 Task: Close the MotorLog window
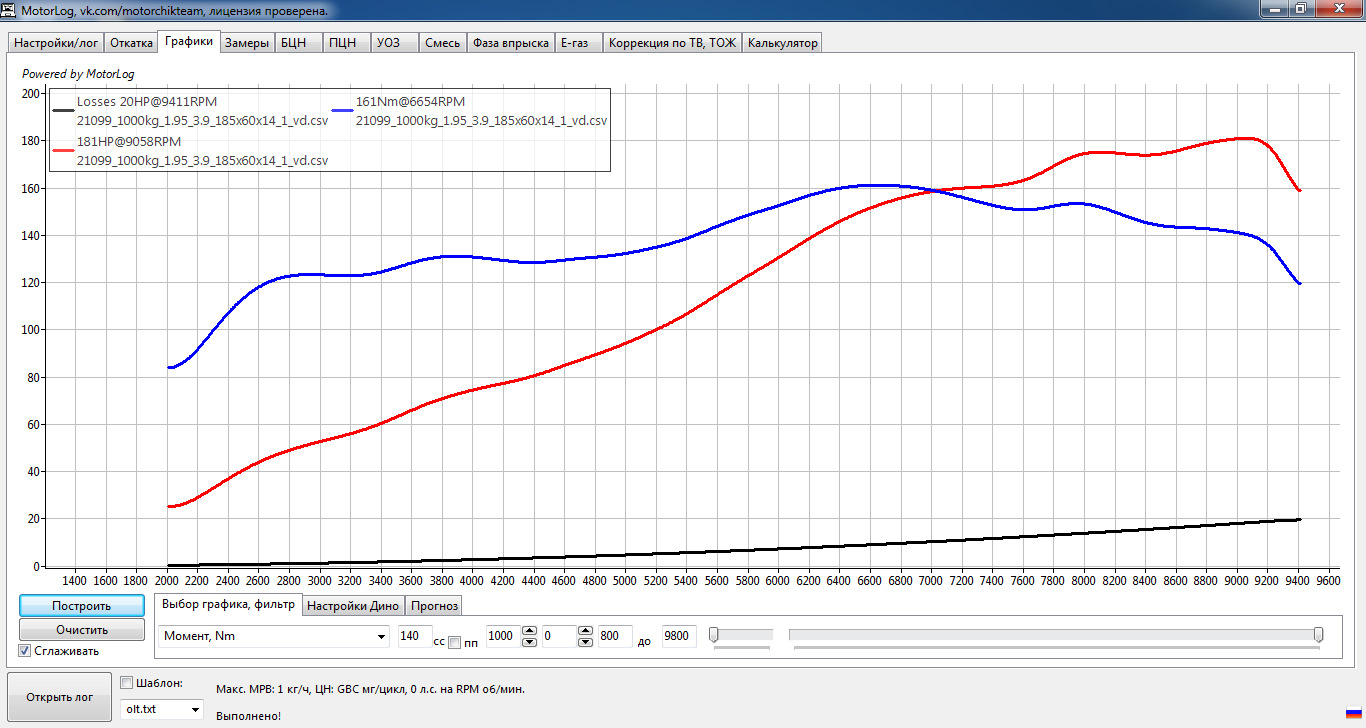coord(1338,9)
